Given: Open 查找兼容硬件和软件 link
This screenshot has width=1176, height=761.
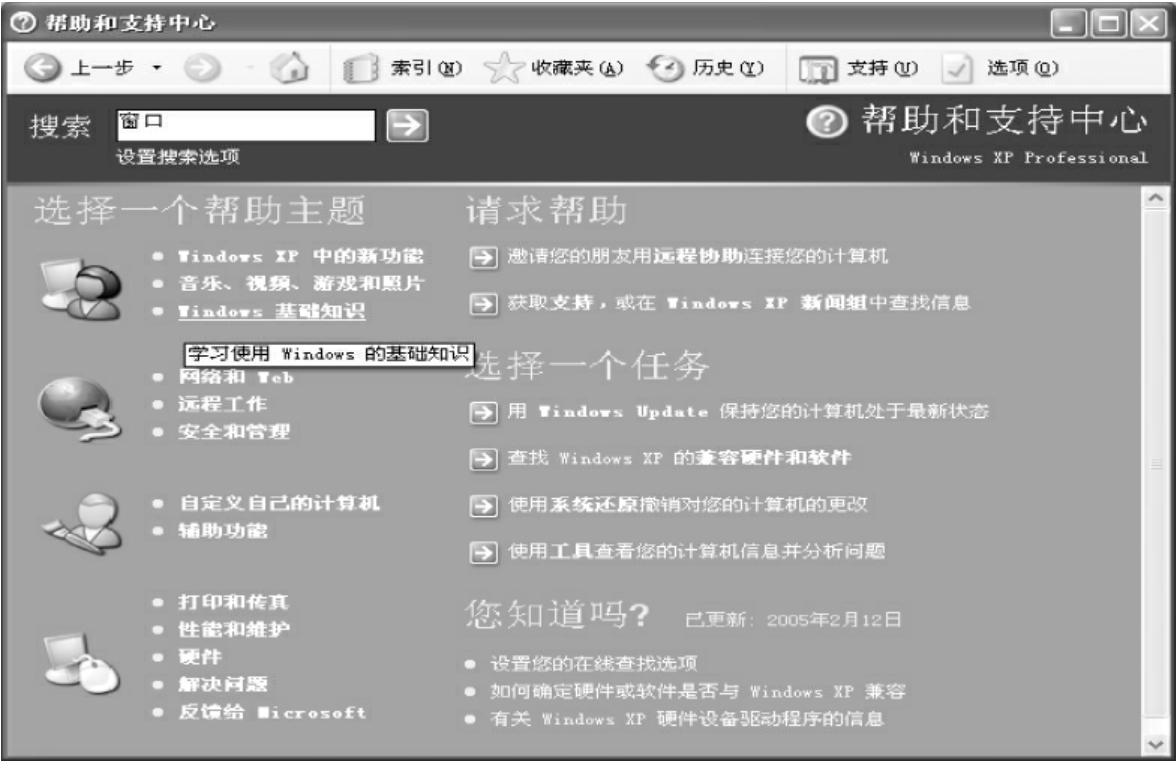Looking at the screenshot, I should pos(680,457).
